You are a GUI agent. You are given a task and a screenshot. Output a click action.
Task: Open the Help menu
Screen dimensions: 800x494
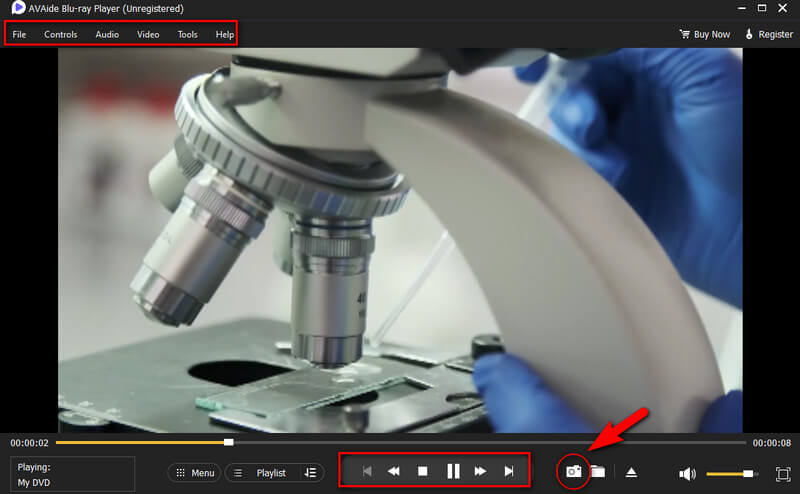[x=224, y=34]
